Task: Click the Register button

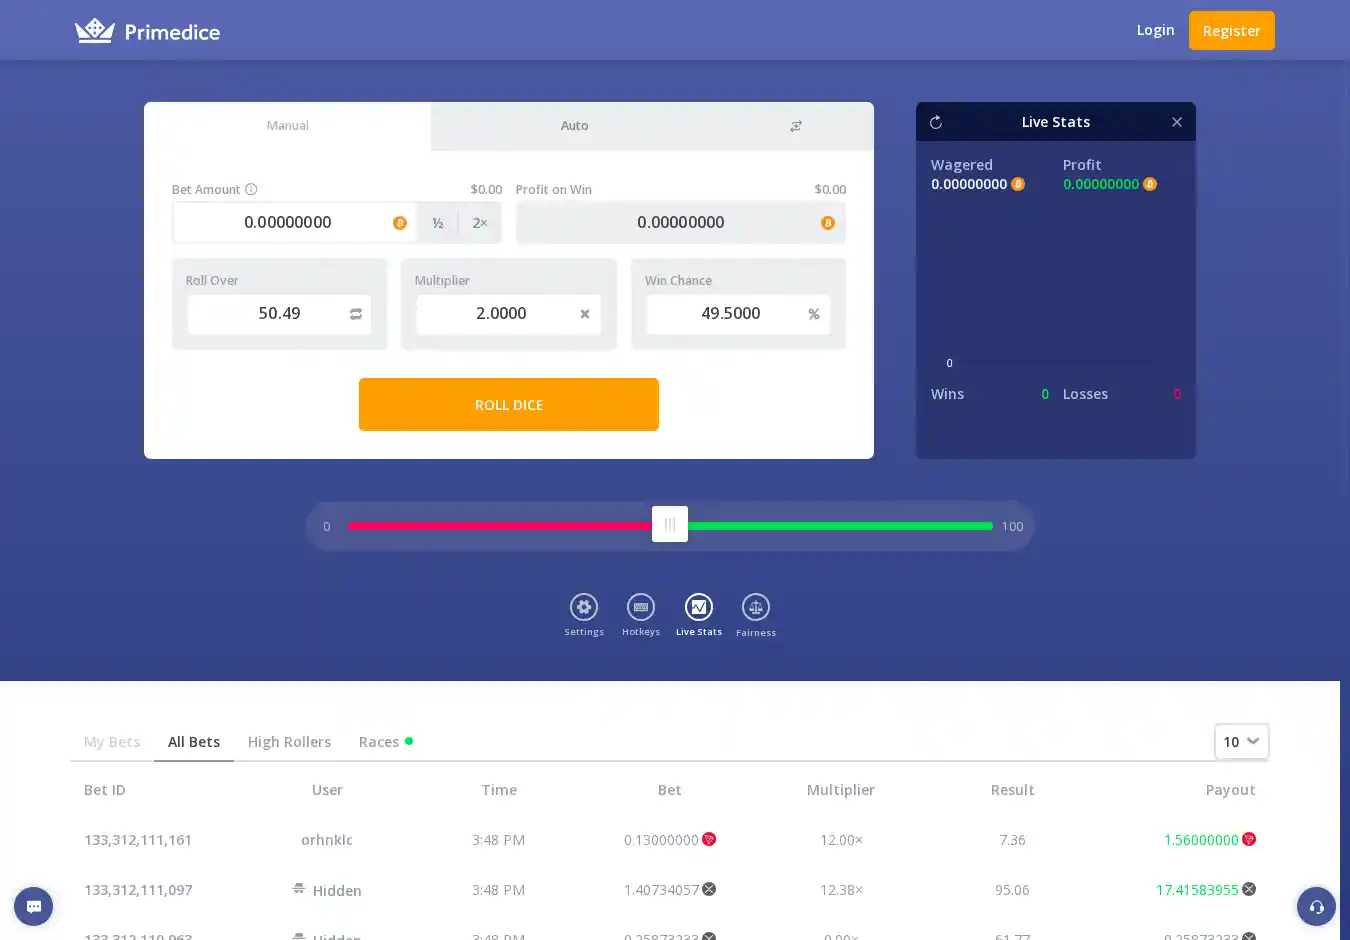Action: (x=1231, y=31)
